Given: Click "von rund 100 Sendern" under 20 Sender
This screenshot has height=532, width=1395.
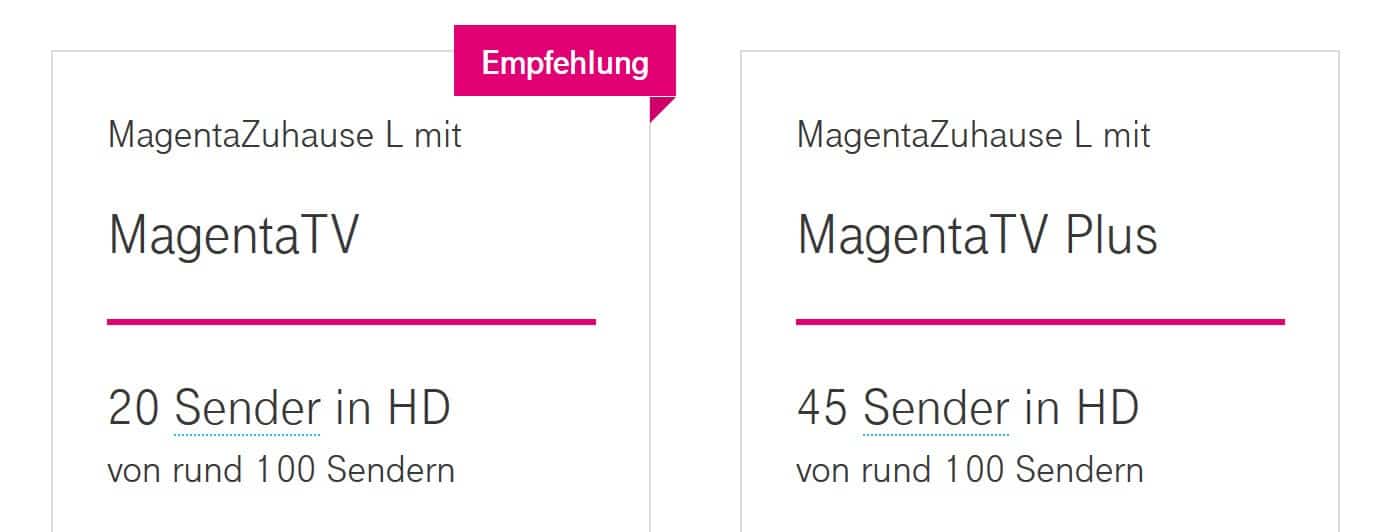Looking at the screenshot, I should (281, 469).
